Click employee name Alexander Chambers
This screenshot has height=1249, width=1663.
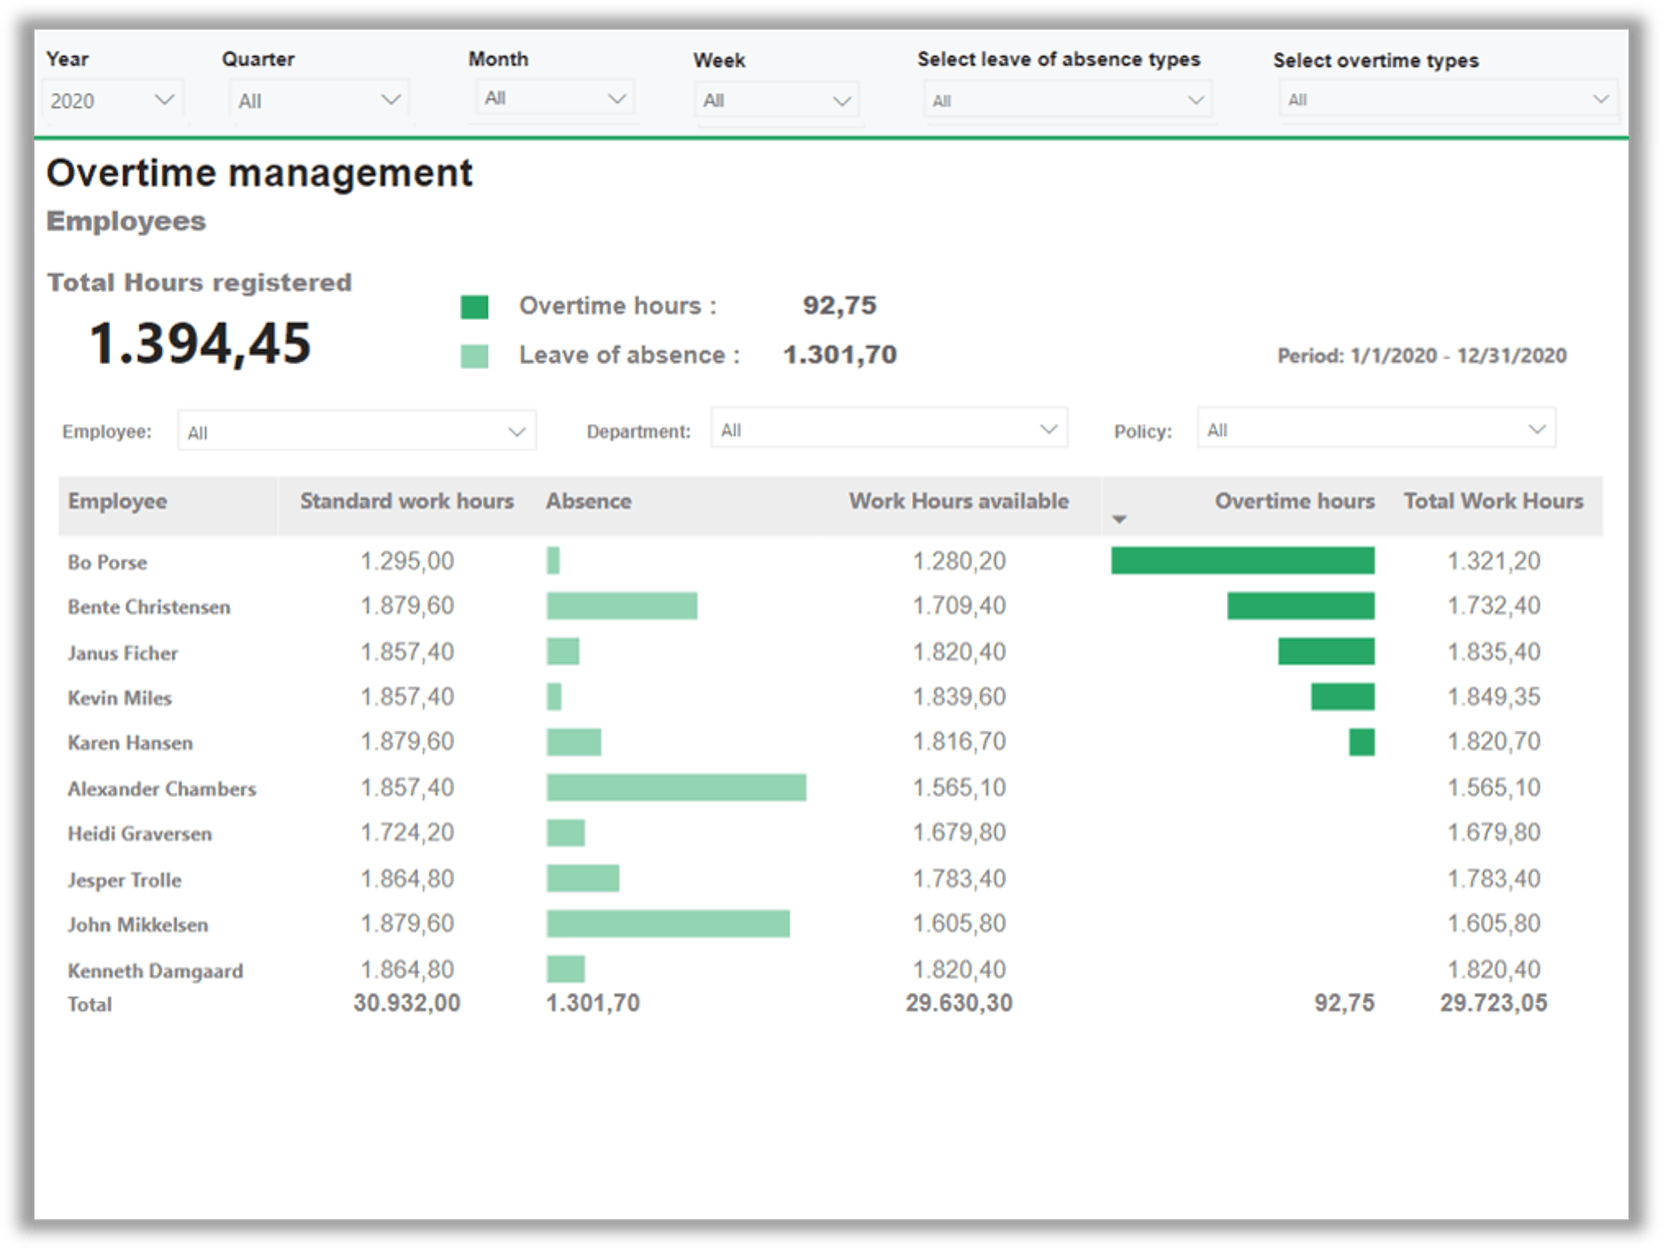[162, 789]
